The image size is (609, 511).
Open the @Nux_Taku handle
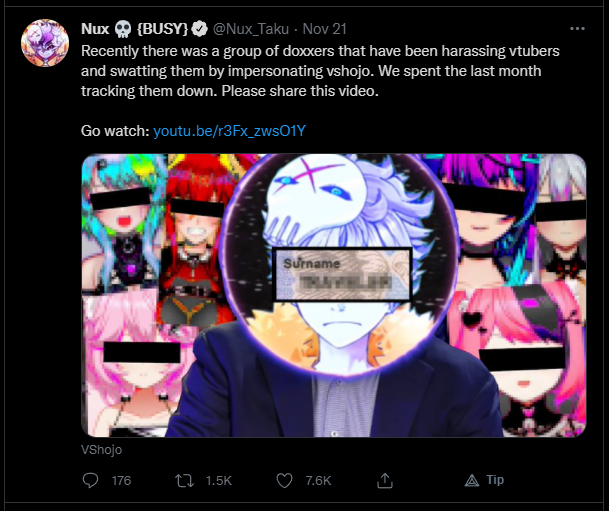tap(251, 29)
